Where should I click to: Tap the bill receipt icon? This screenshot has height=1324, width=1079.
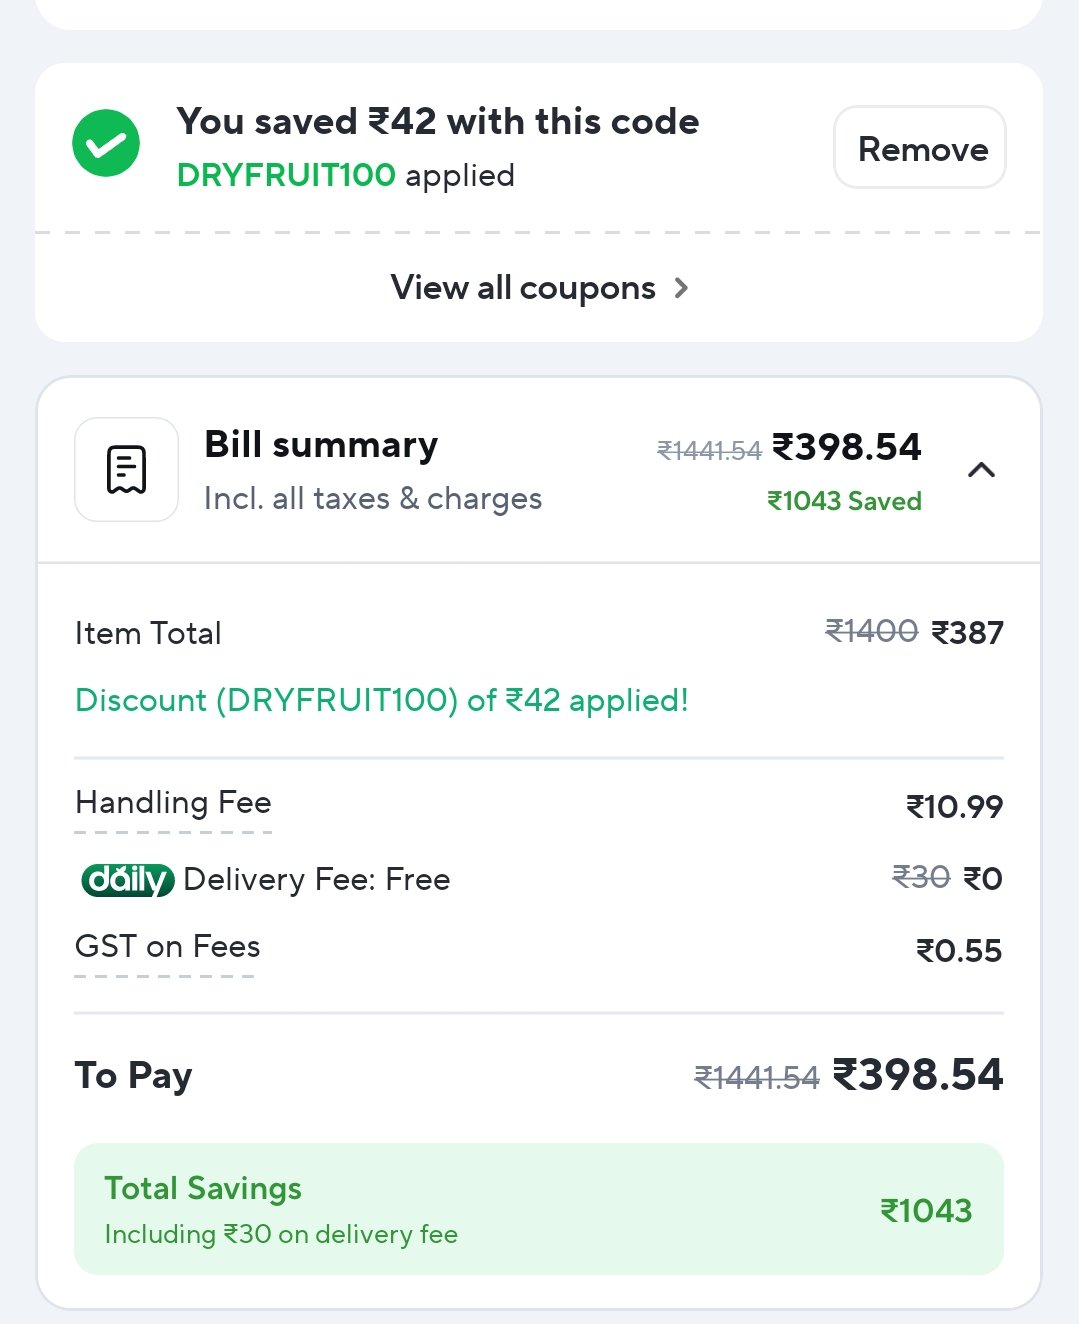pos(127,469)
